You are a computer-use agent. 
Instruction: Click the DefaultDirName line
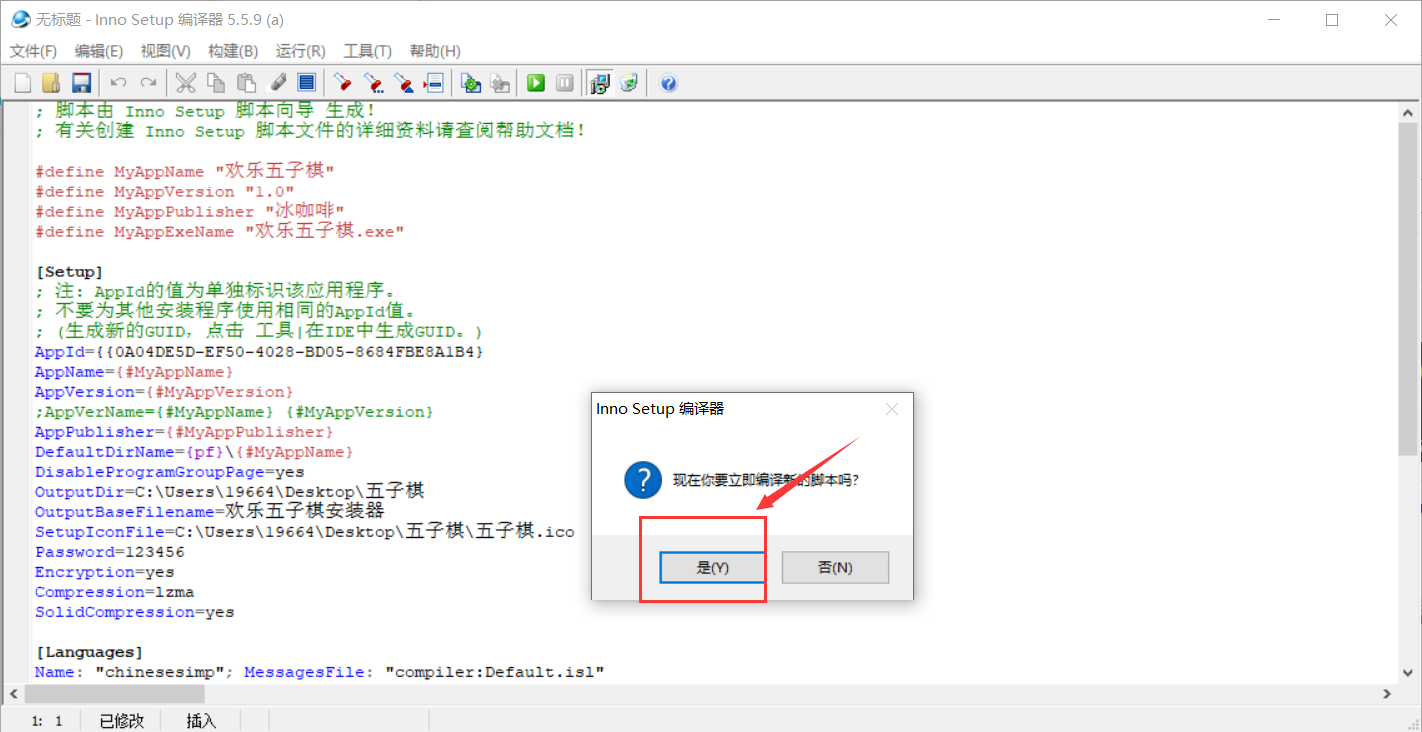[x=195, y=452]
